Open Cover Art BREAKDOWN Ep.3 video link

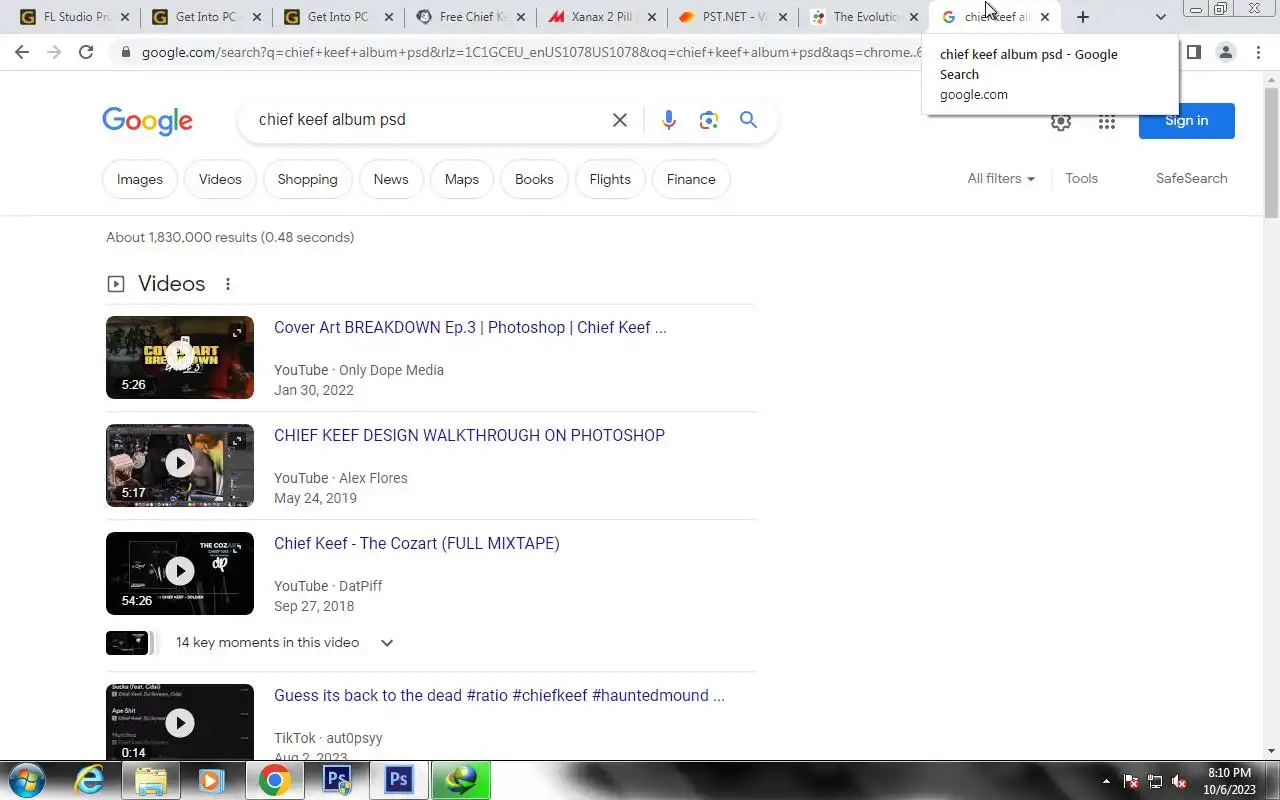[470, 327]
